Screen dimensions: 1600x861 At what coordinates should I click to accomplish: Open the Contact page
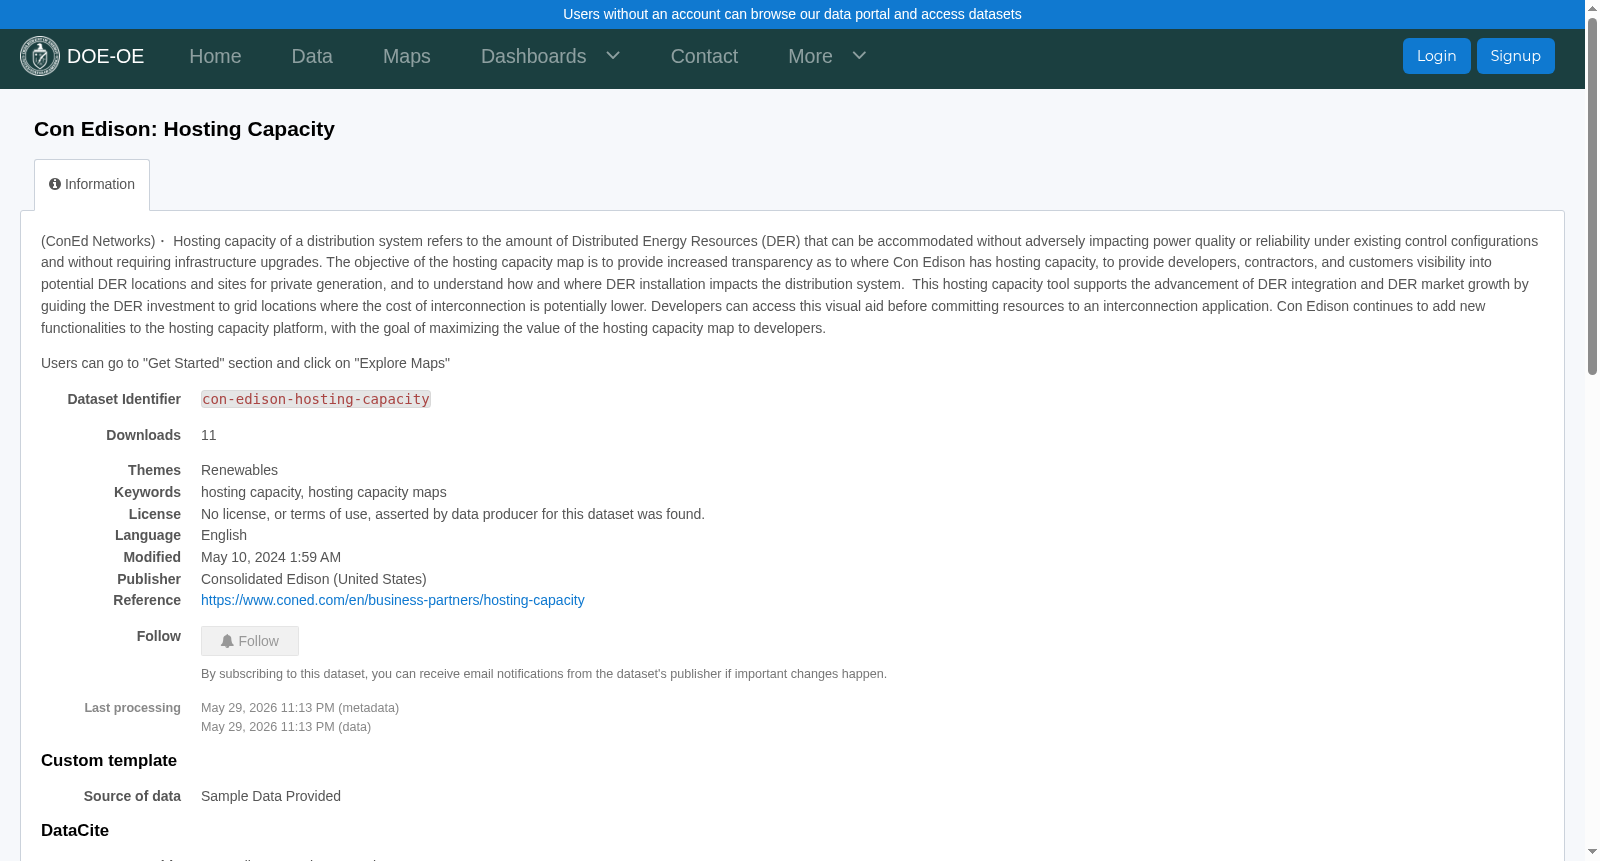[x=704, y=56]
